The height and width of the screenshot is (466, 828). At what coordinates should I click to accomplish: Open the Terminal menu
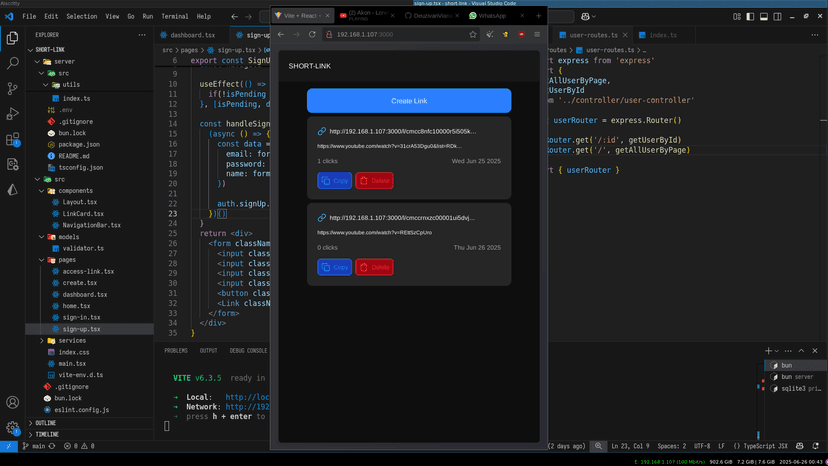click(x=174, y=16)
